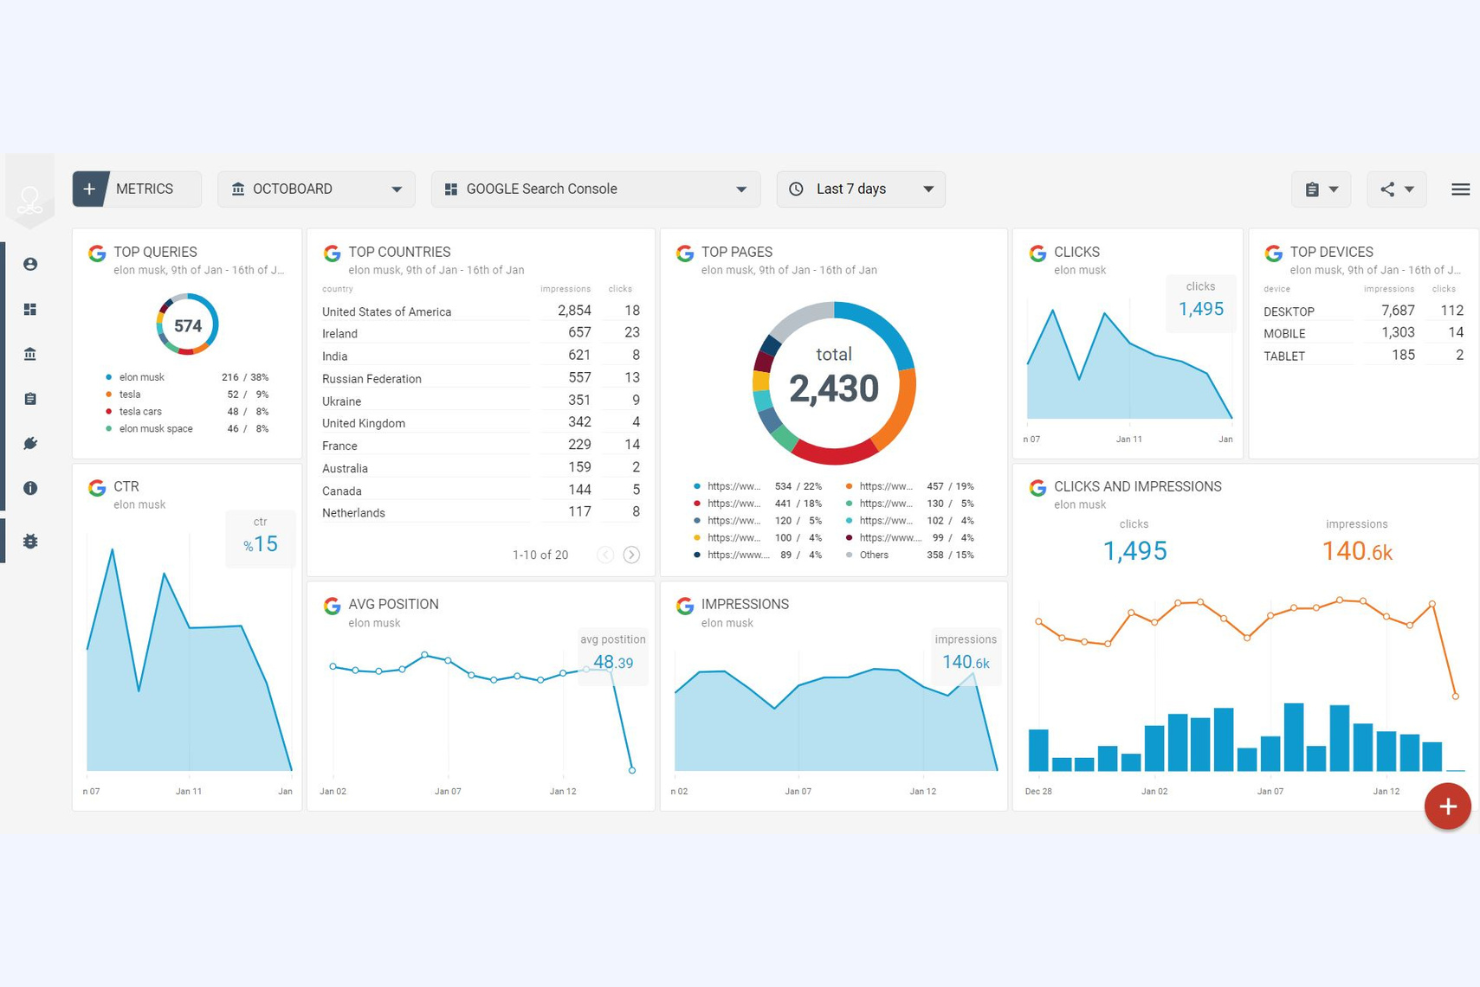Screen dimensions: 1480x987
Task: Click Google icon on IMPRESSIONS widget
Action: point(685,605)
